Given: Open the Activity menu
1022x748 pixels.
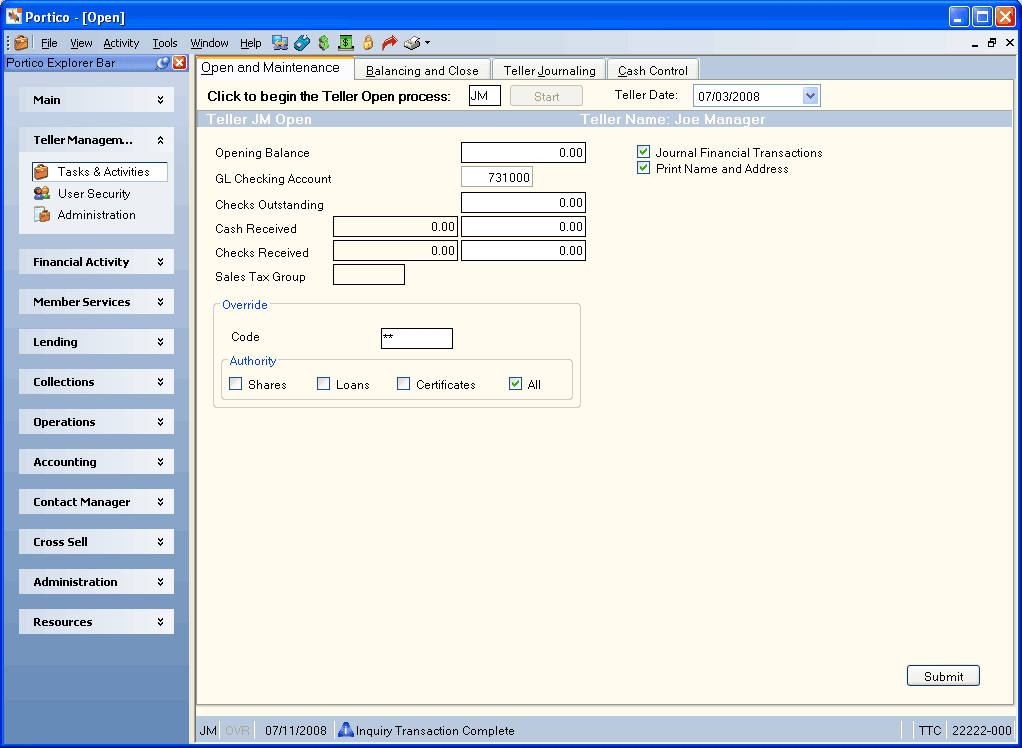Looking at the screenshot, I should [x=121, y=43].
